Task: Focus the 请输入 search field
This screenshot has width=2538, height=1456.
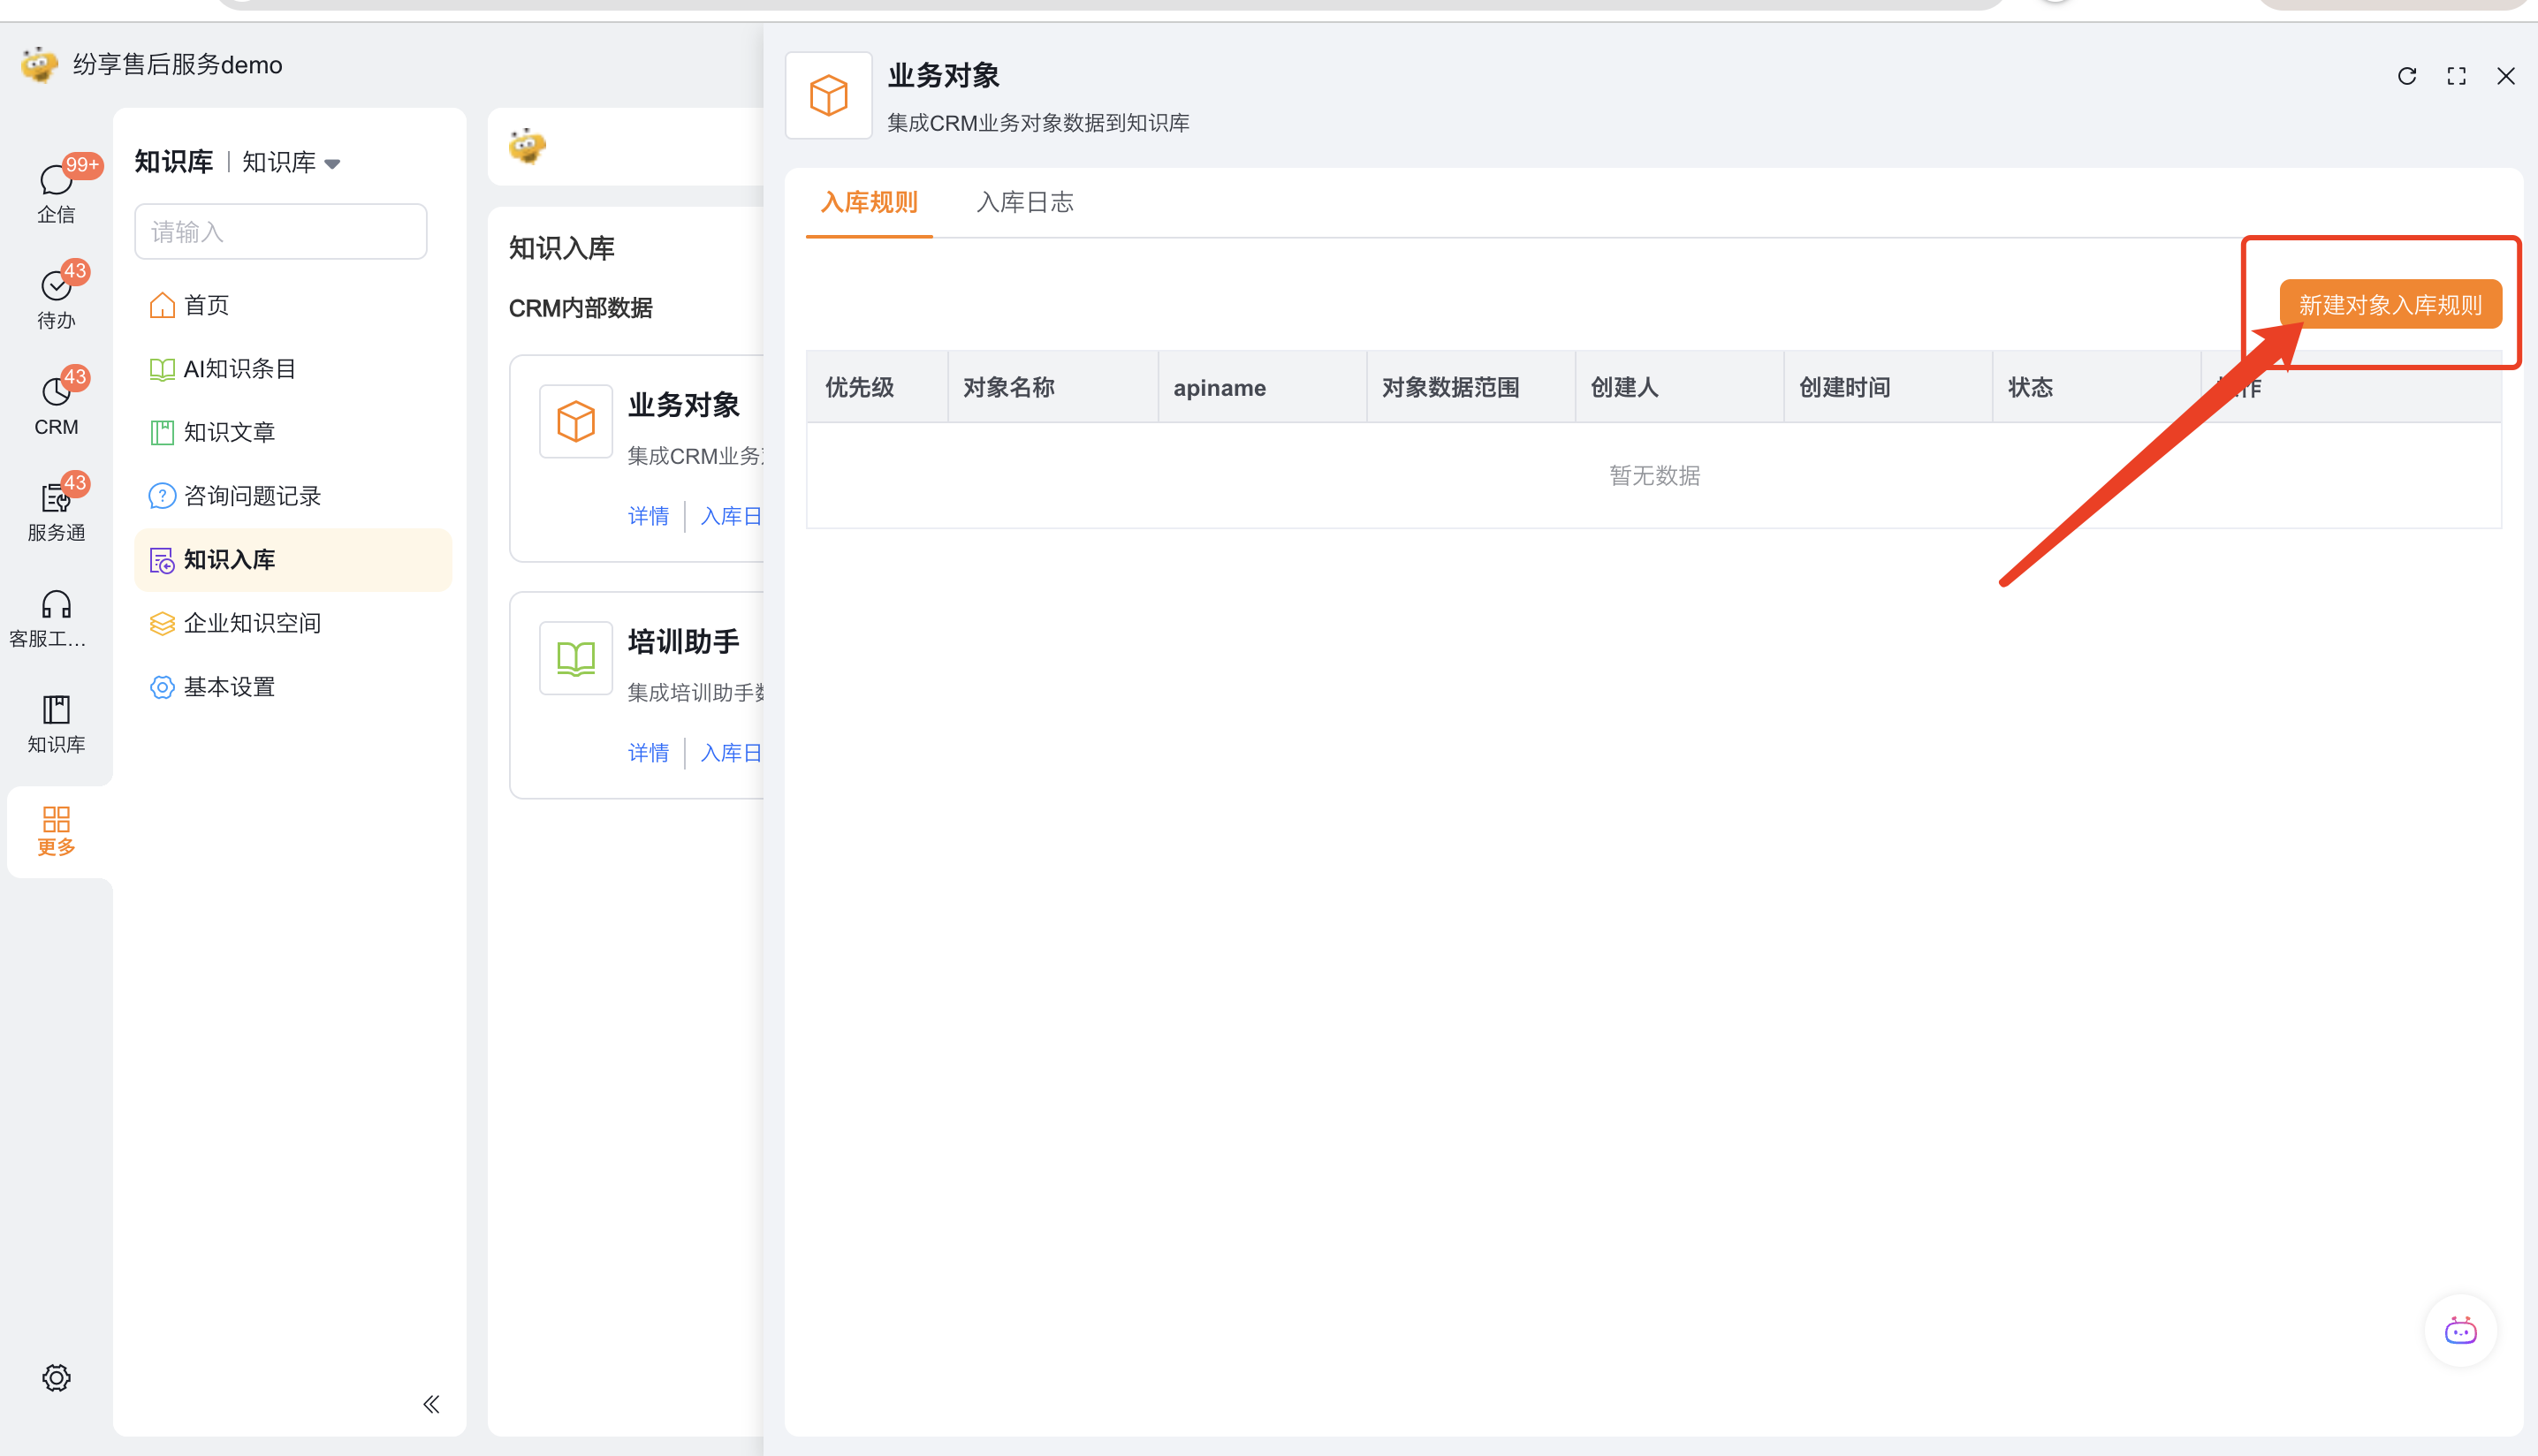Action: pyautogui.click(x=281, y=232)
